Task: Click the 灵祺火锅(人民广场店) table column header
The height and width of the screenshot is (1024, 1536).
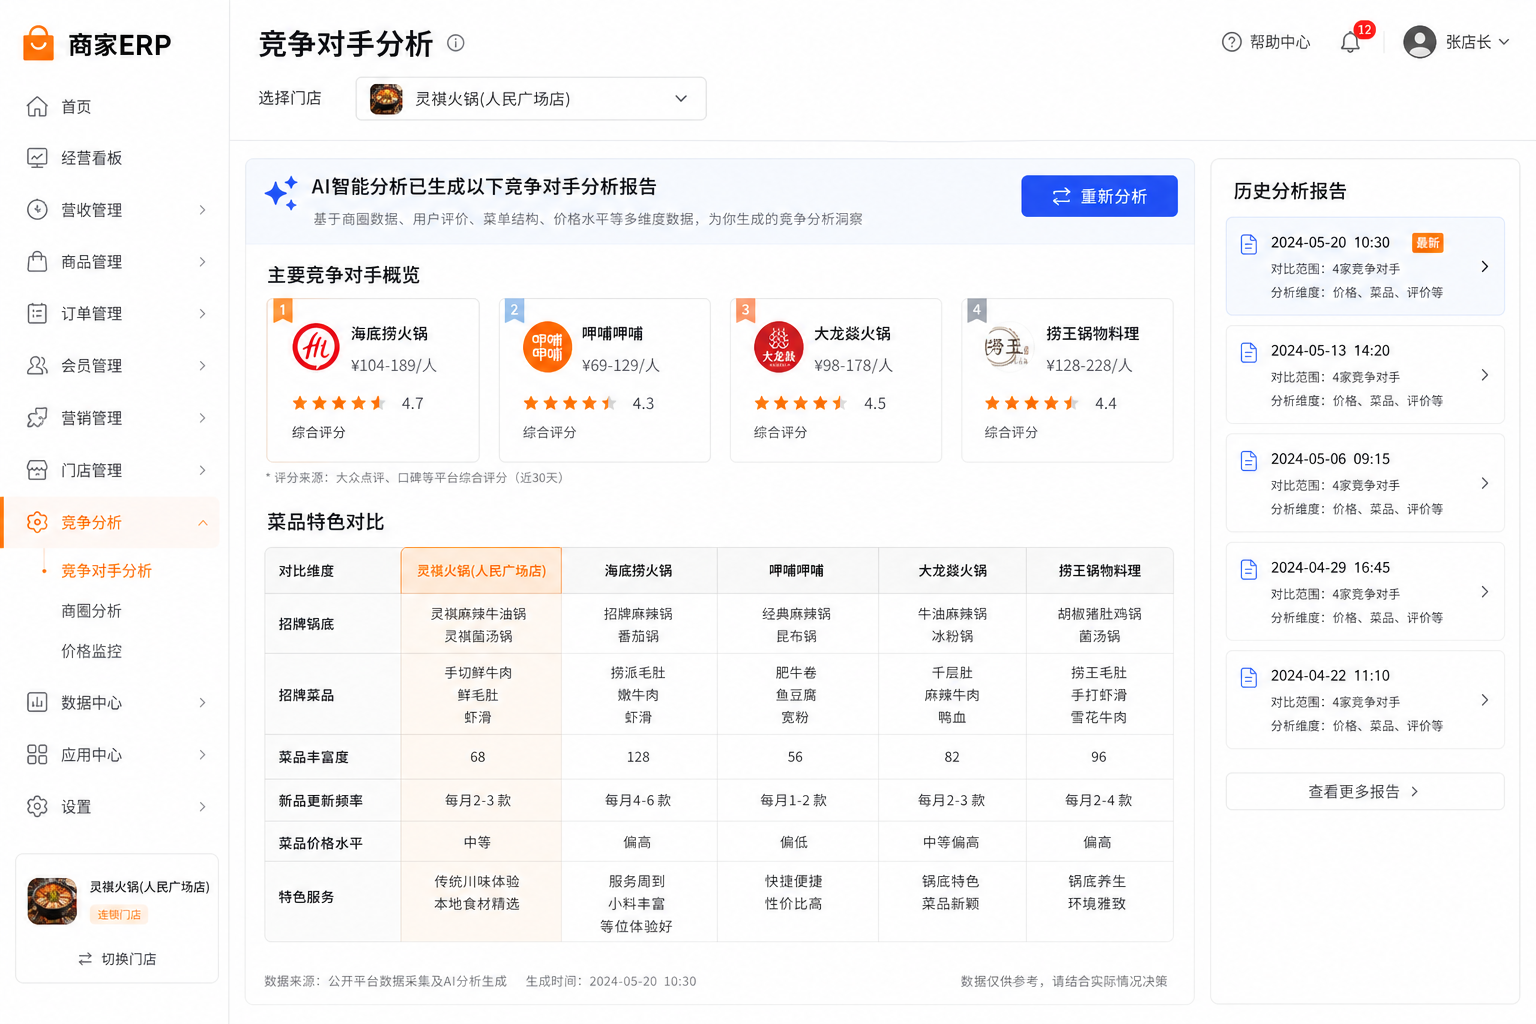Action: click(481, 570)
